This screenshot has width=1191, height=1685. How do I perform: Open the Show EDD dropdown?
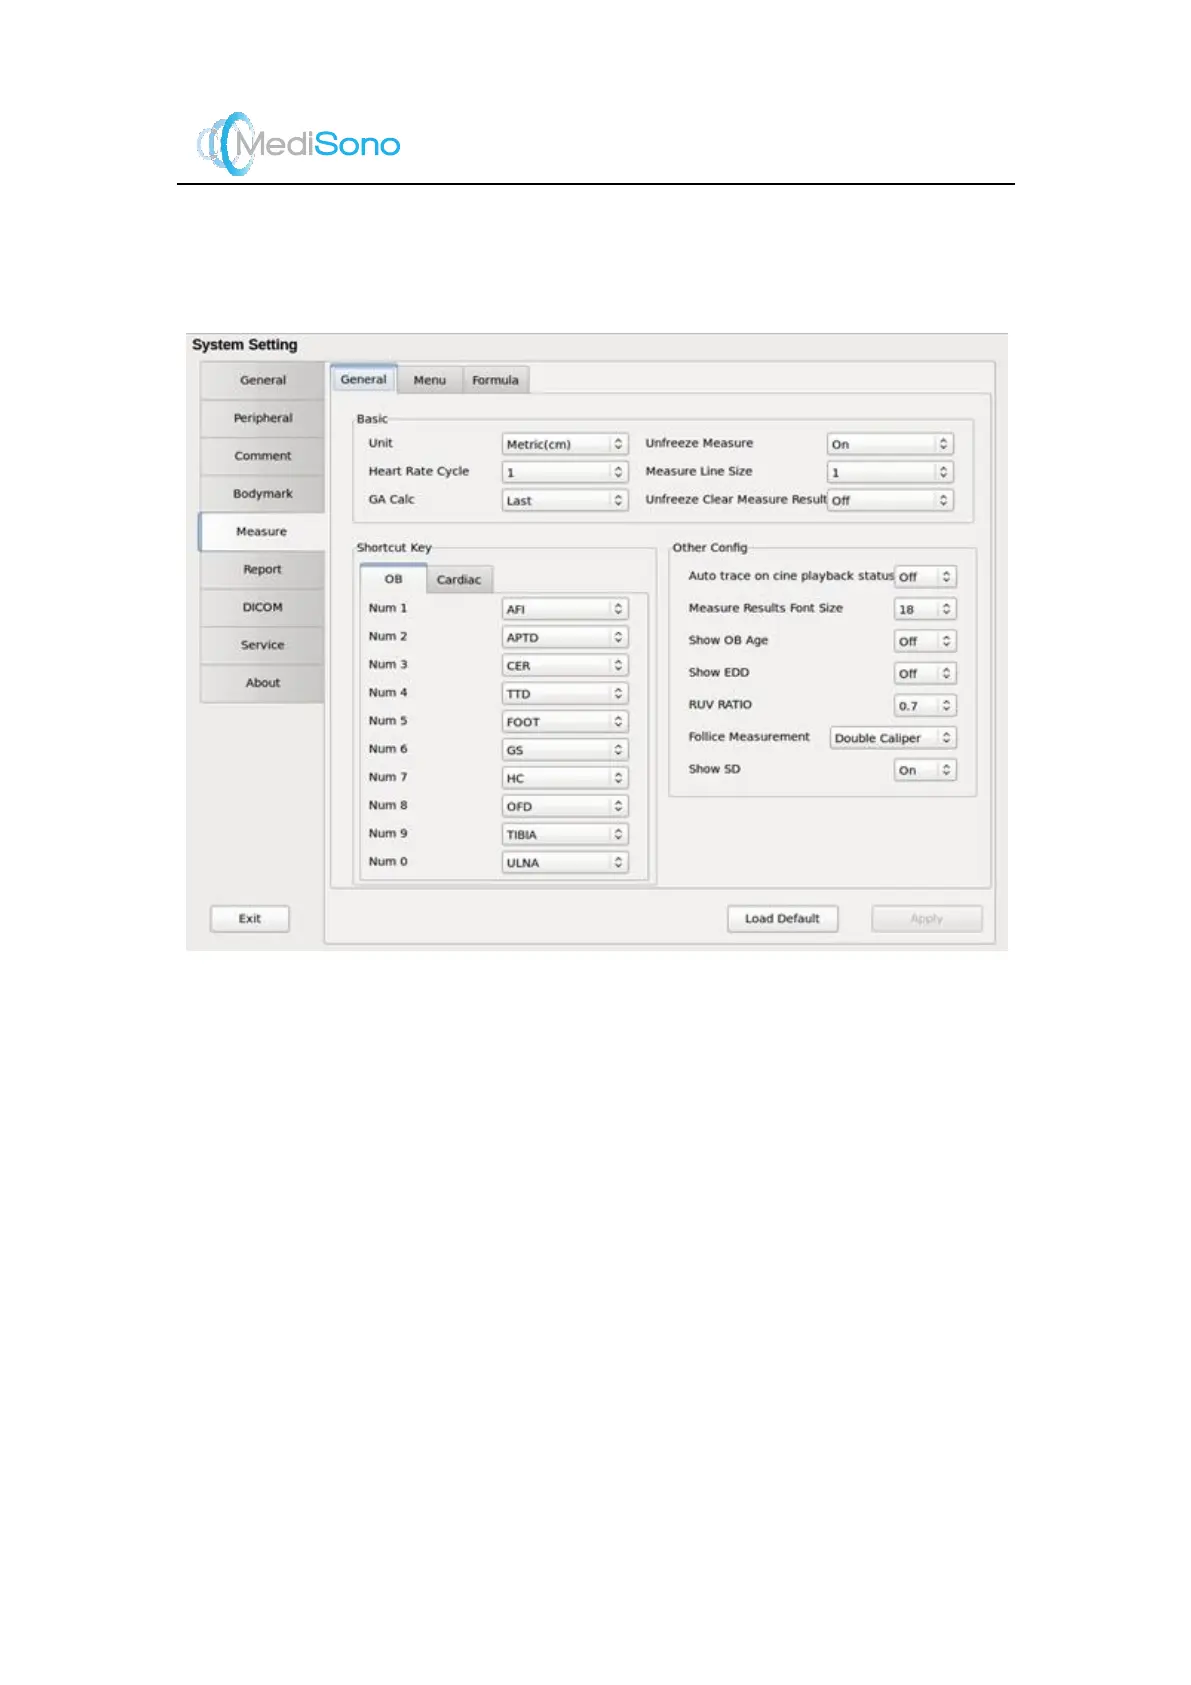(925, 673)
